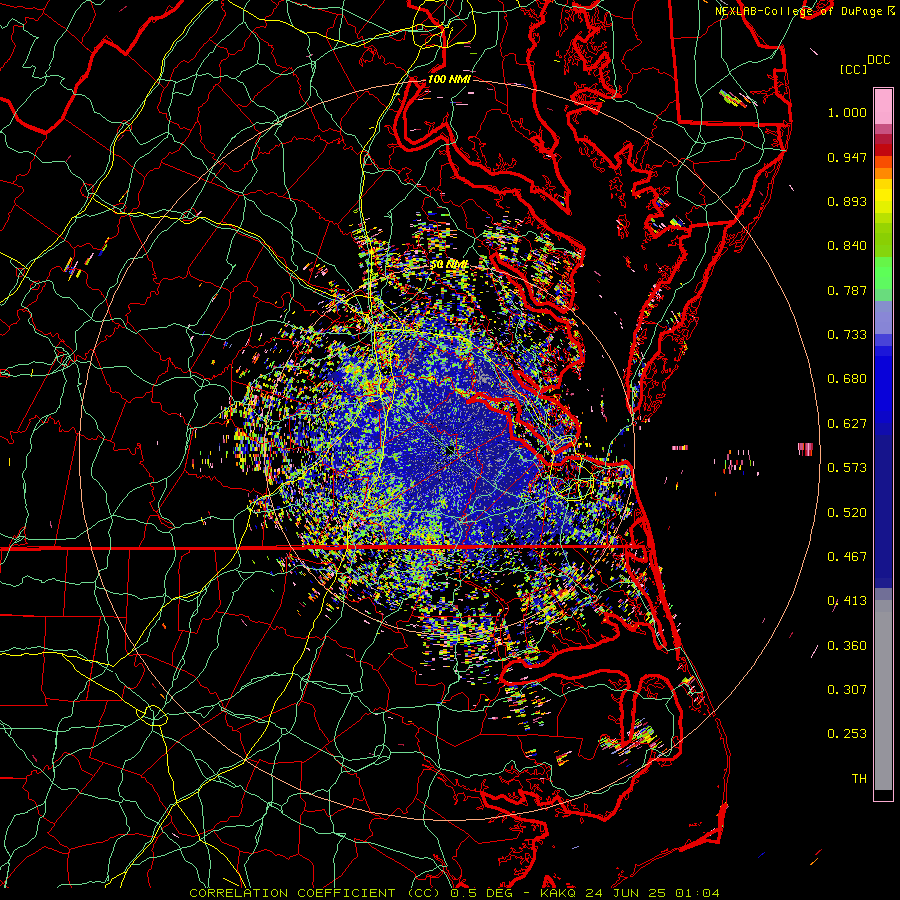Pick the gray segment of the color scale
This screenshot has width=900, height=900.
click(x=883, y=695)
